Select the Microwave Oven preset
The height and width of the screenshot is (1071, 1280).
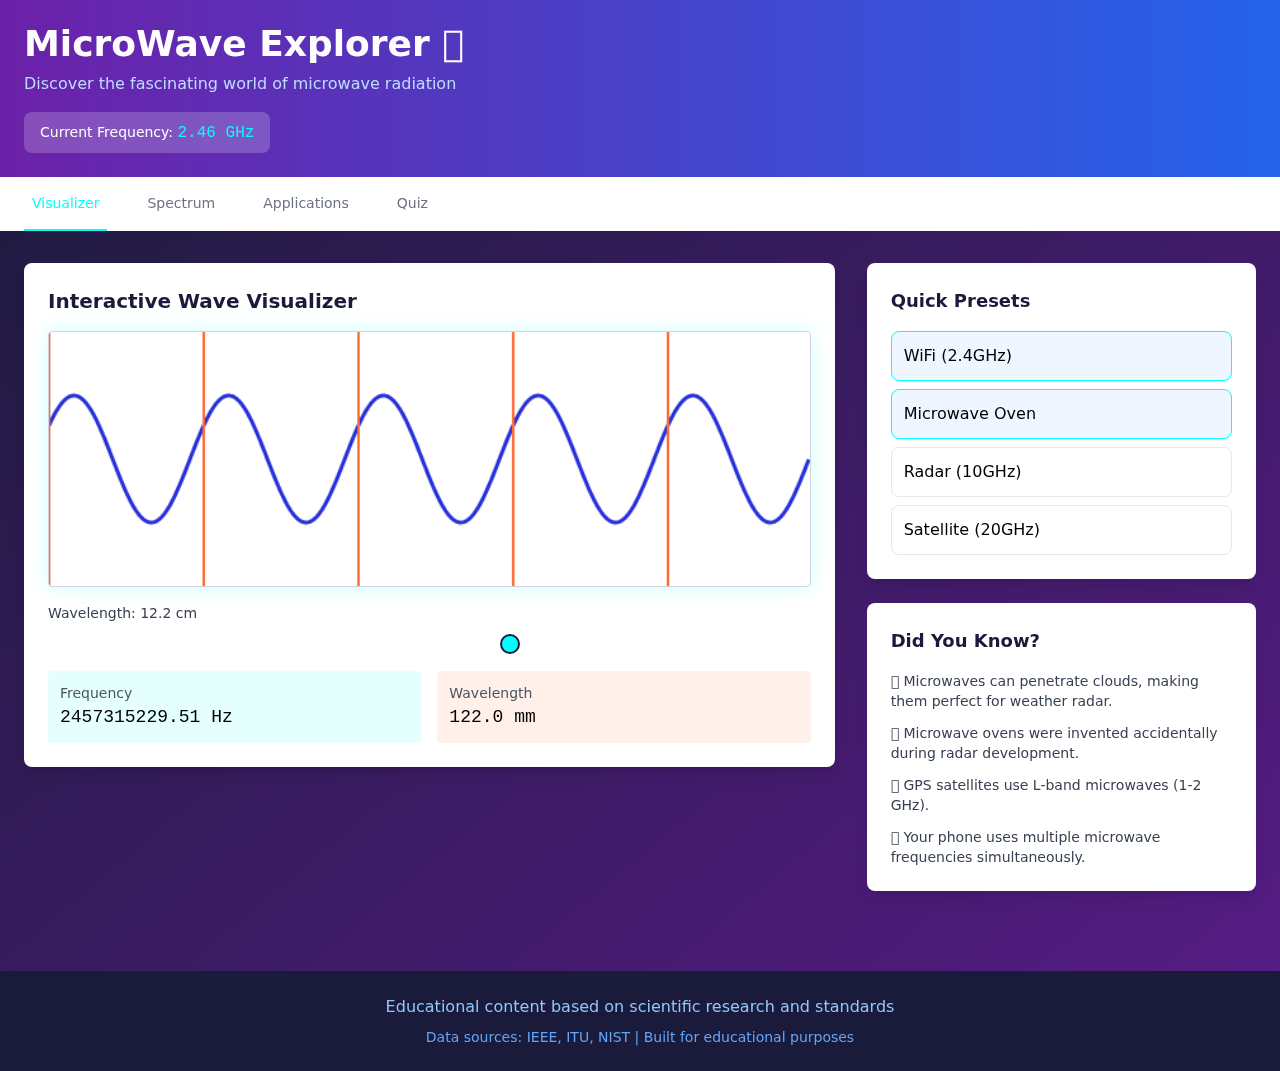(1061, 413)
